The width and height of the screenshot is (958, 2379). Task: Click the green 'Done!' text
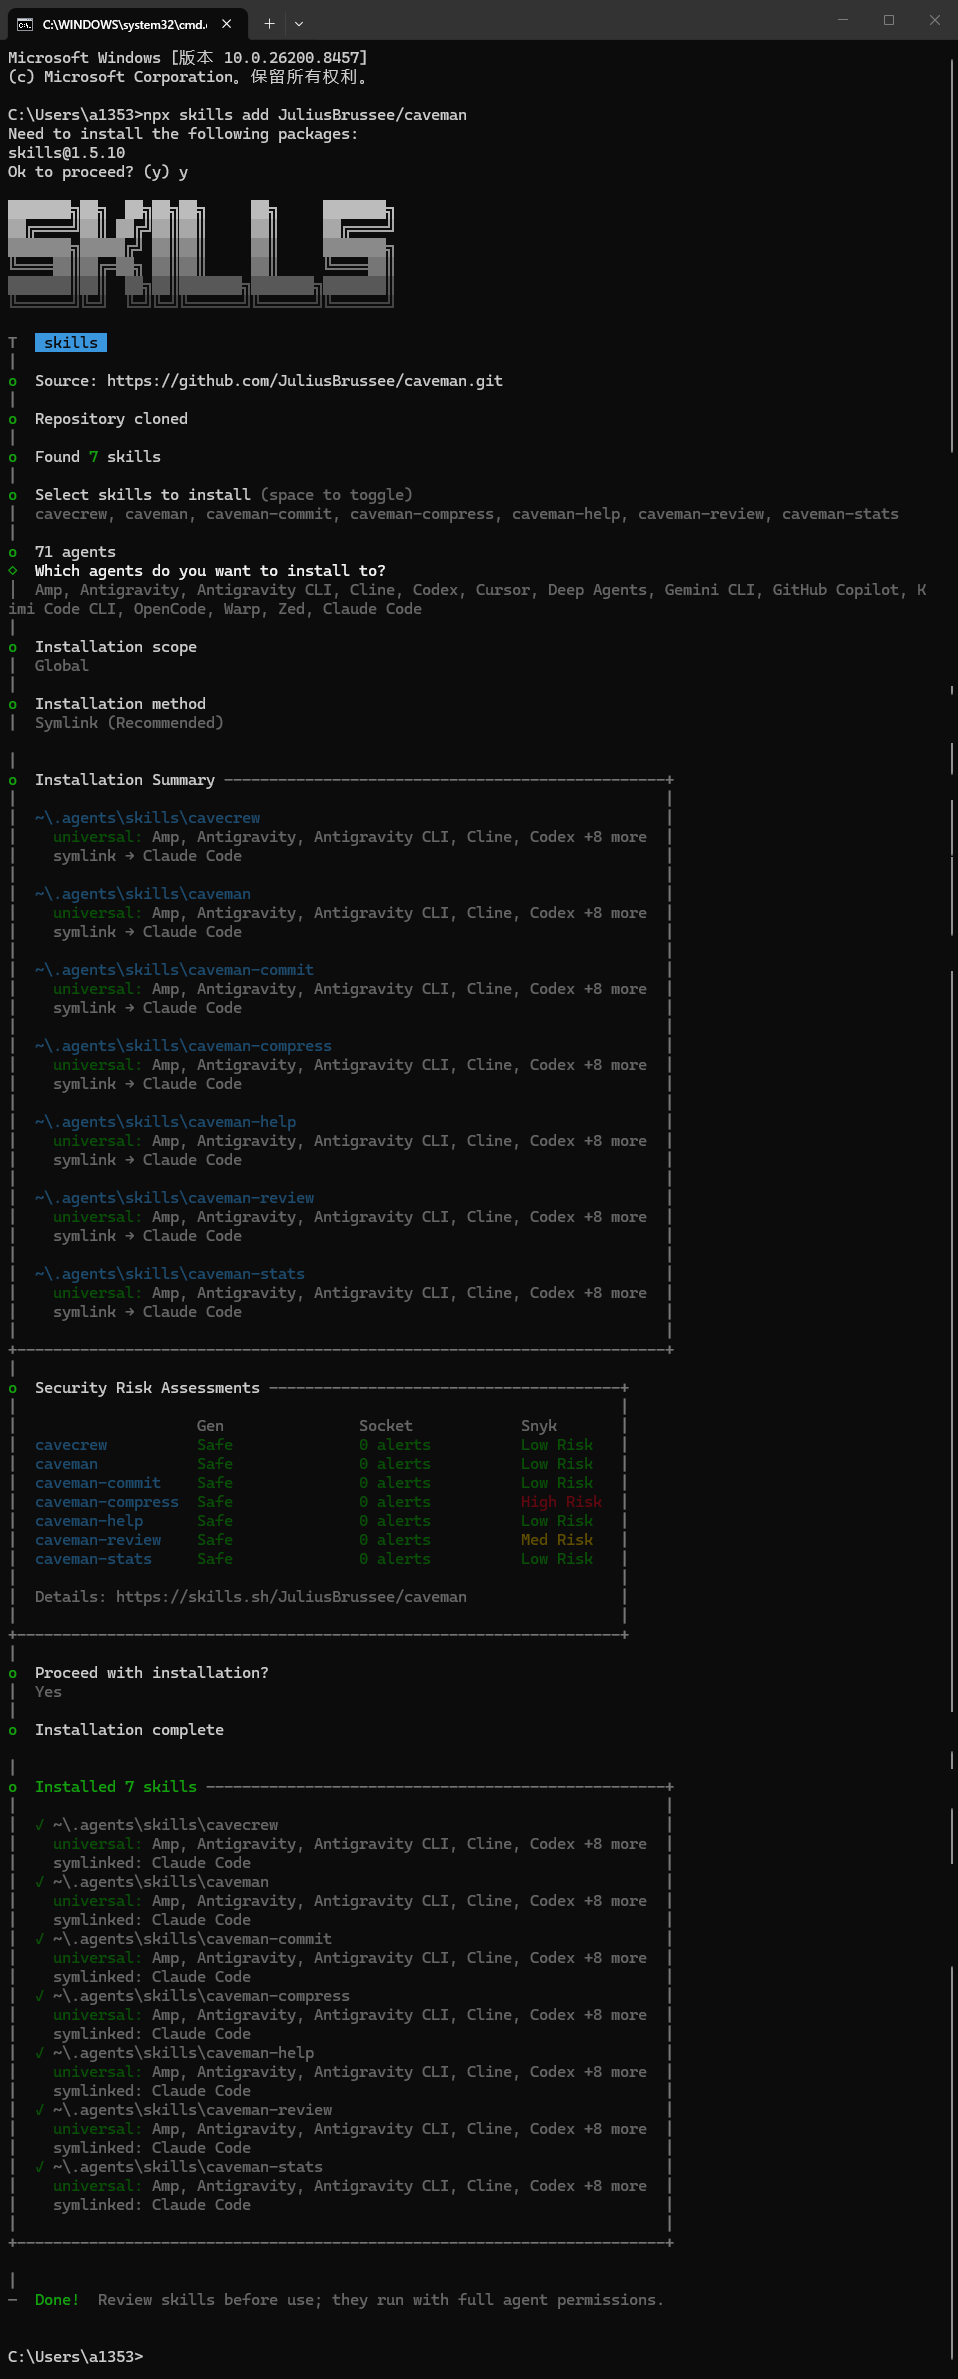pos(57,2300)
